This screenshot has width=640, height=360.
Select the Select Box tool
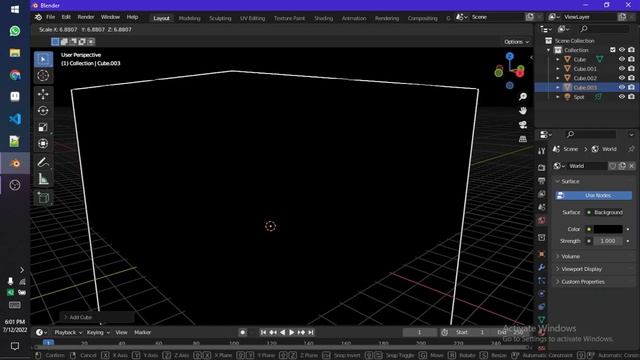tap(43, 59)
